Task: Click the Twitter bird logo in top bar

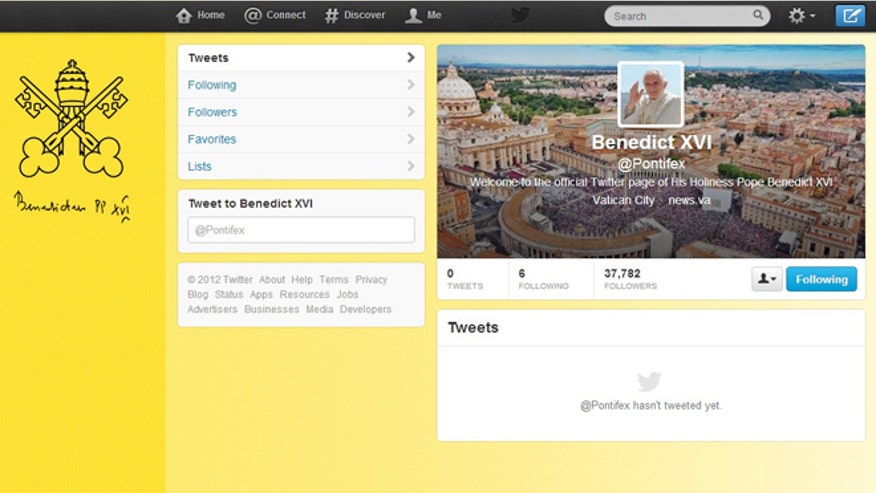Action: 520,15
